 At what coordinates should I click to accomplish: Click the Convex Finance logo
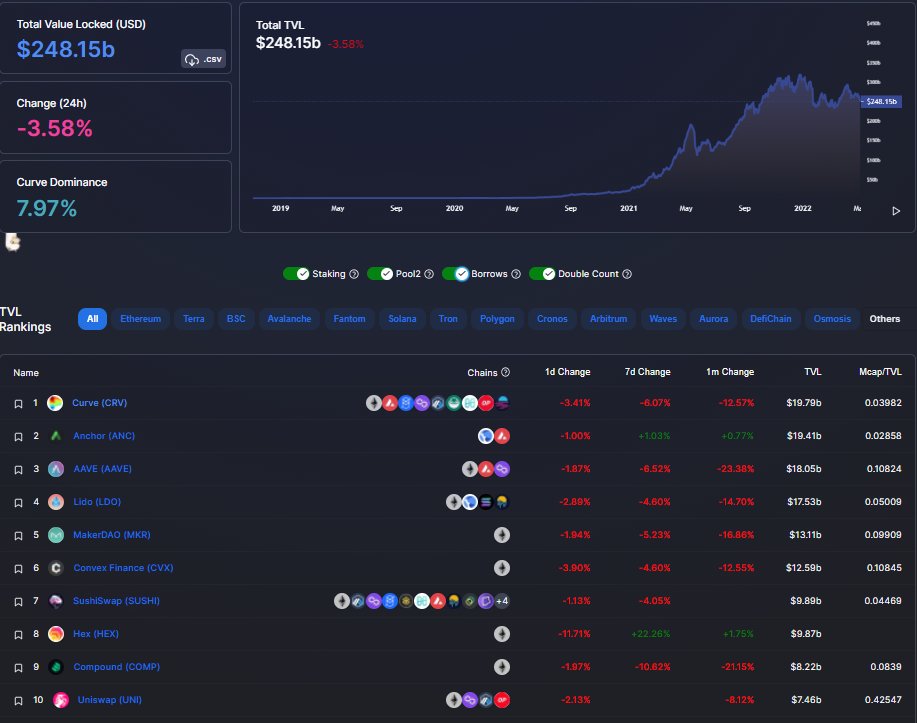point(56,568)
